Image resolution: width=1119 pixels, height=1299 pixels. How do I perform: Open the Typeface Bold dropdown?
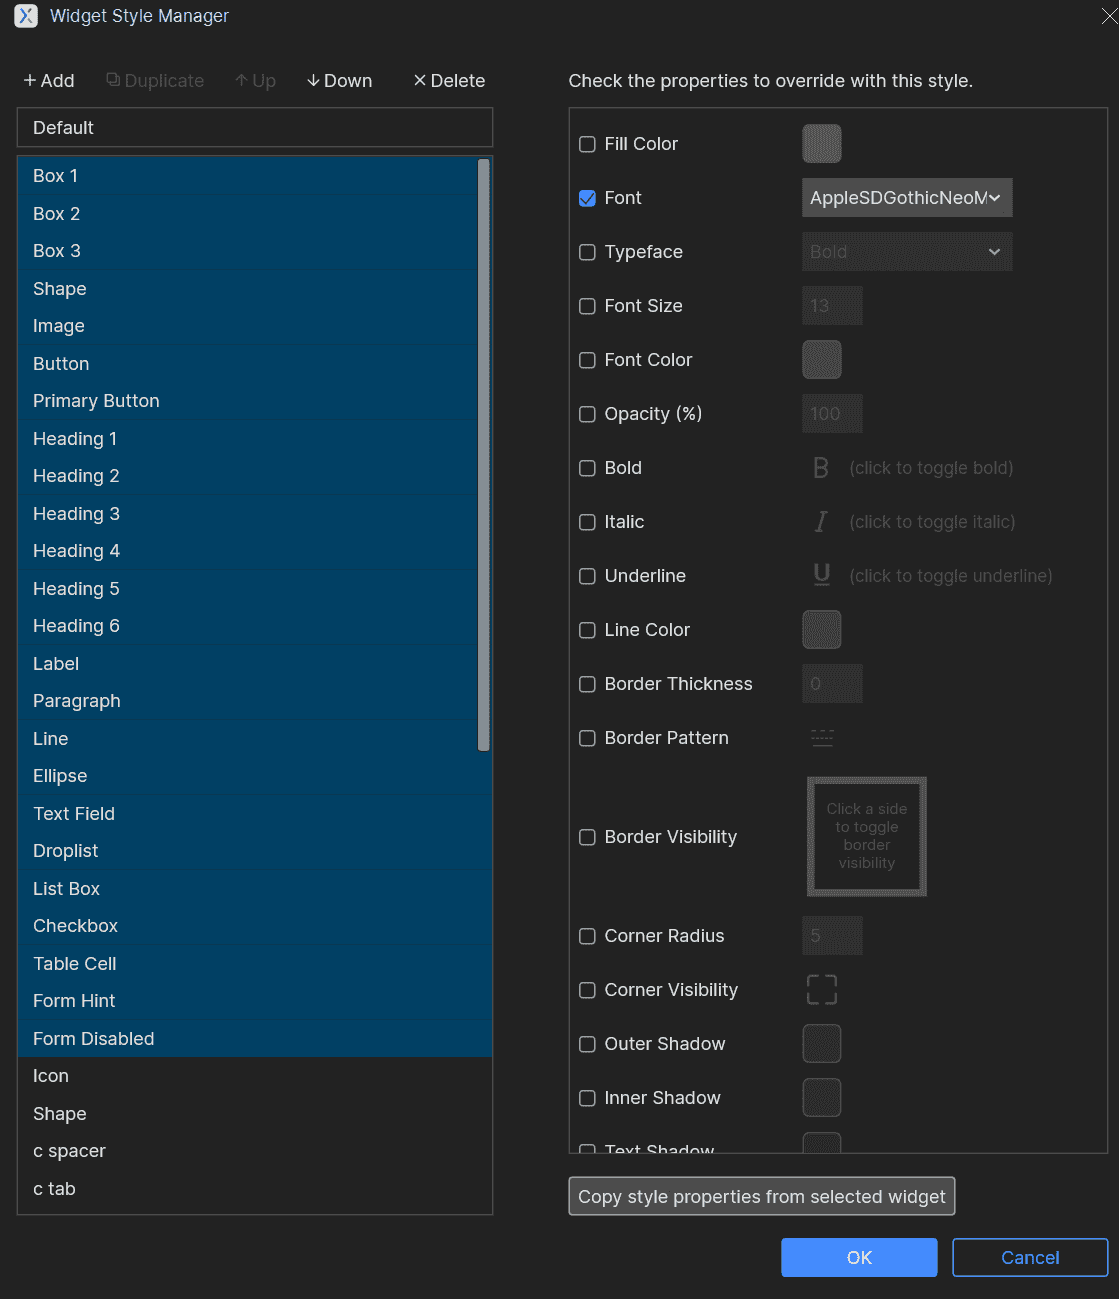click(907, 252)
